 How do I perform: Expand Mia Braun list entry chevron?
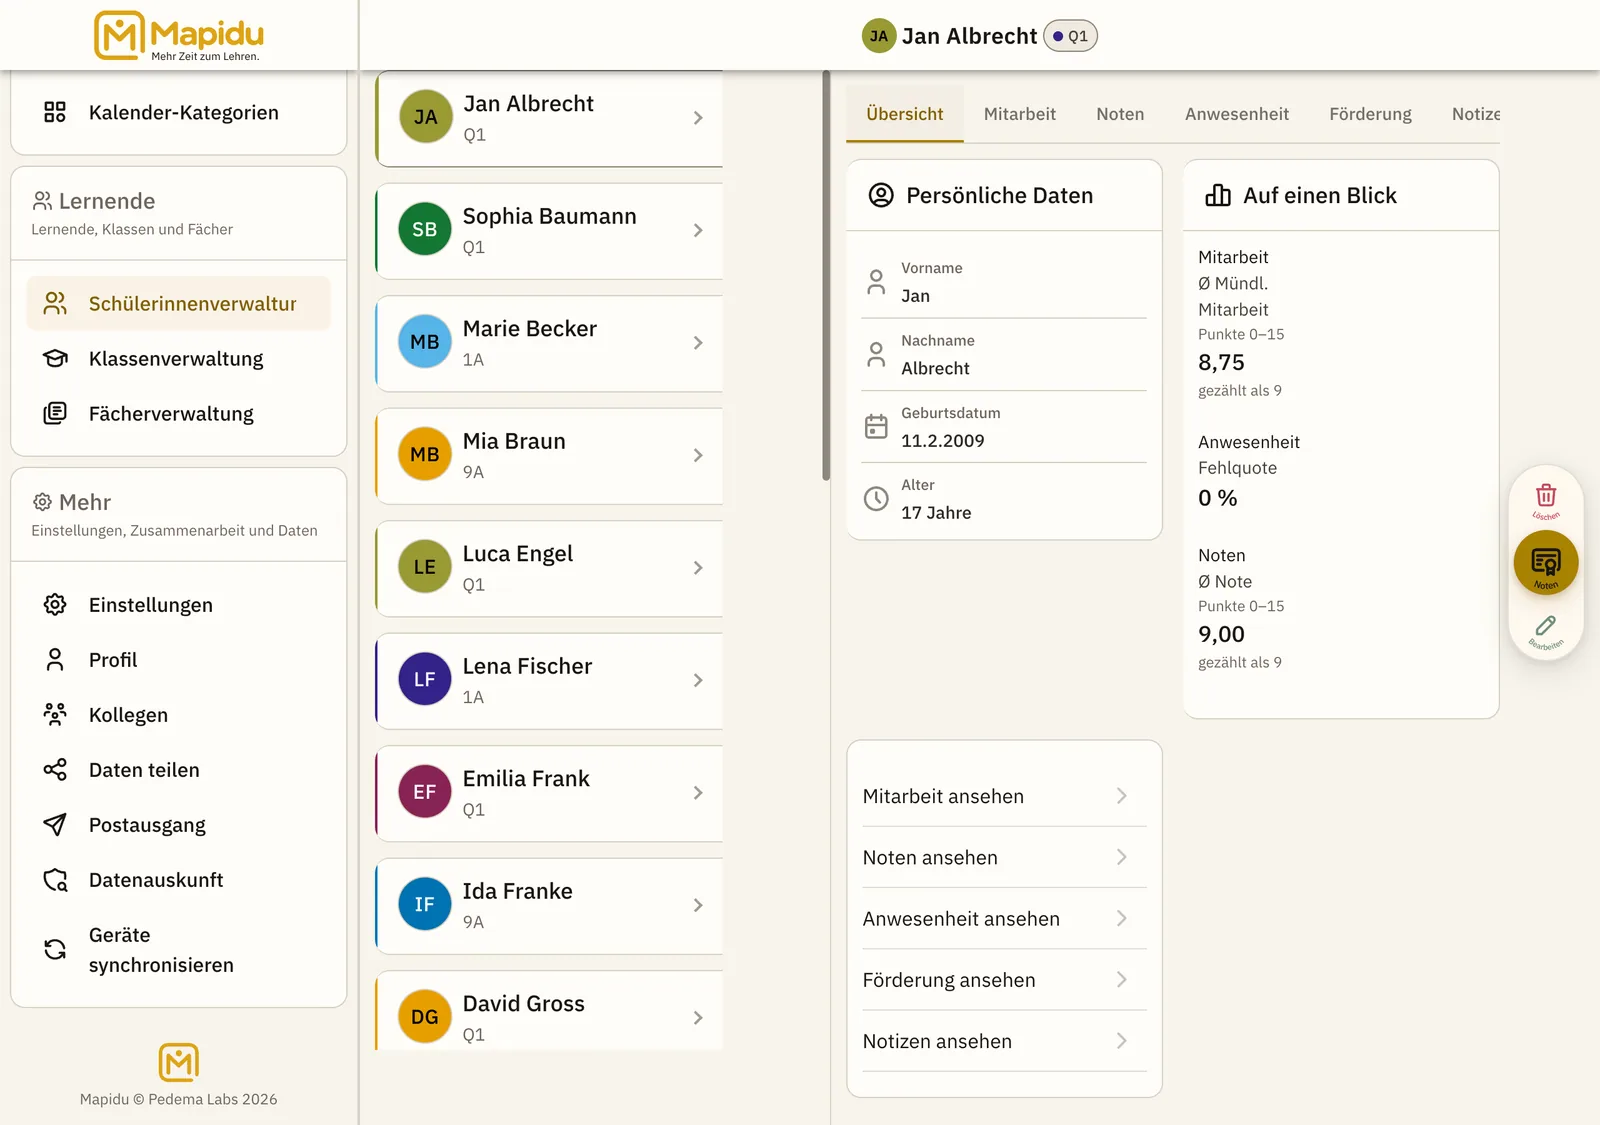698,455
